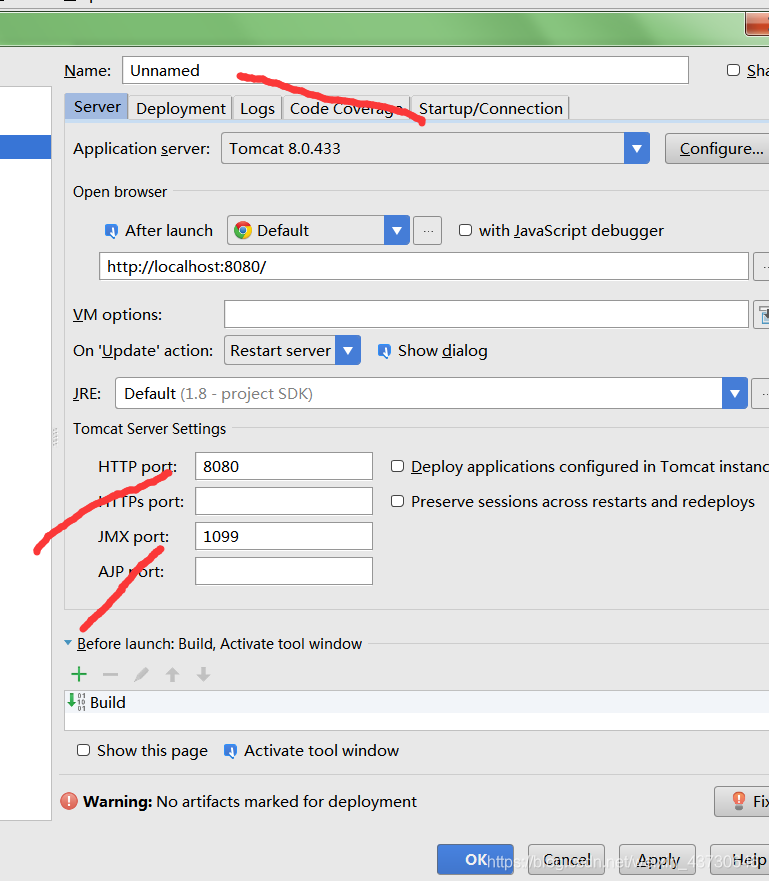Click the Configure... button

coord(719,149)
